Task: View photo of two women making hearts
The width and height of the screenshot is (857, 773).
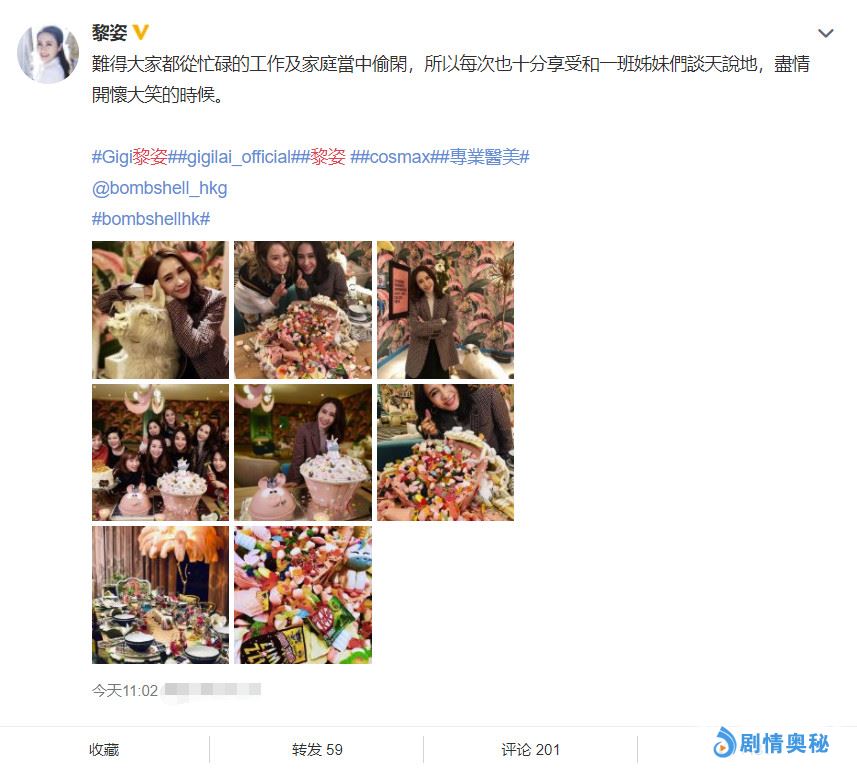Action: coord(303,310)
